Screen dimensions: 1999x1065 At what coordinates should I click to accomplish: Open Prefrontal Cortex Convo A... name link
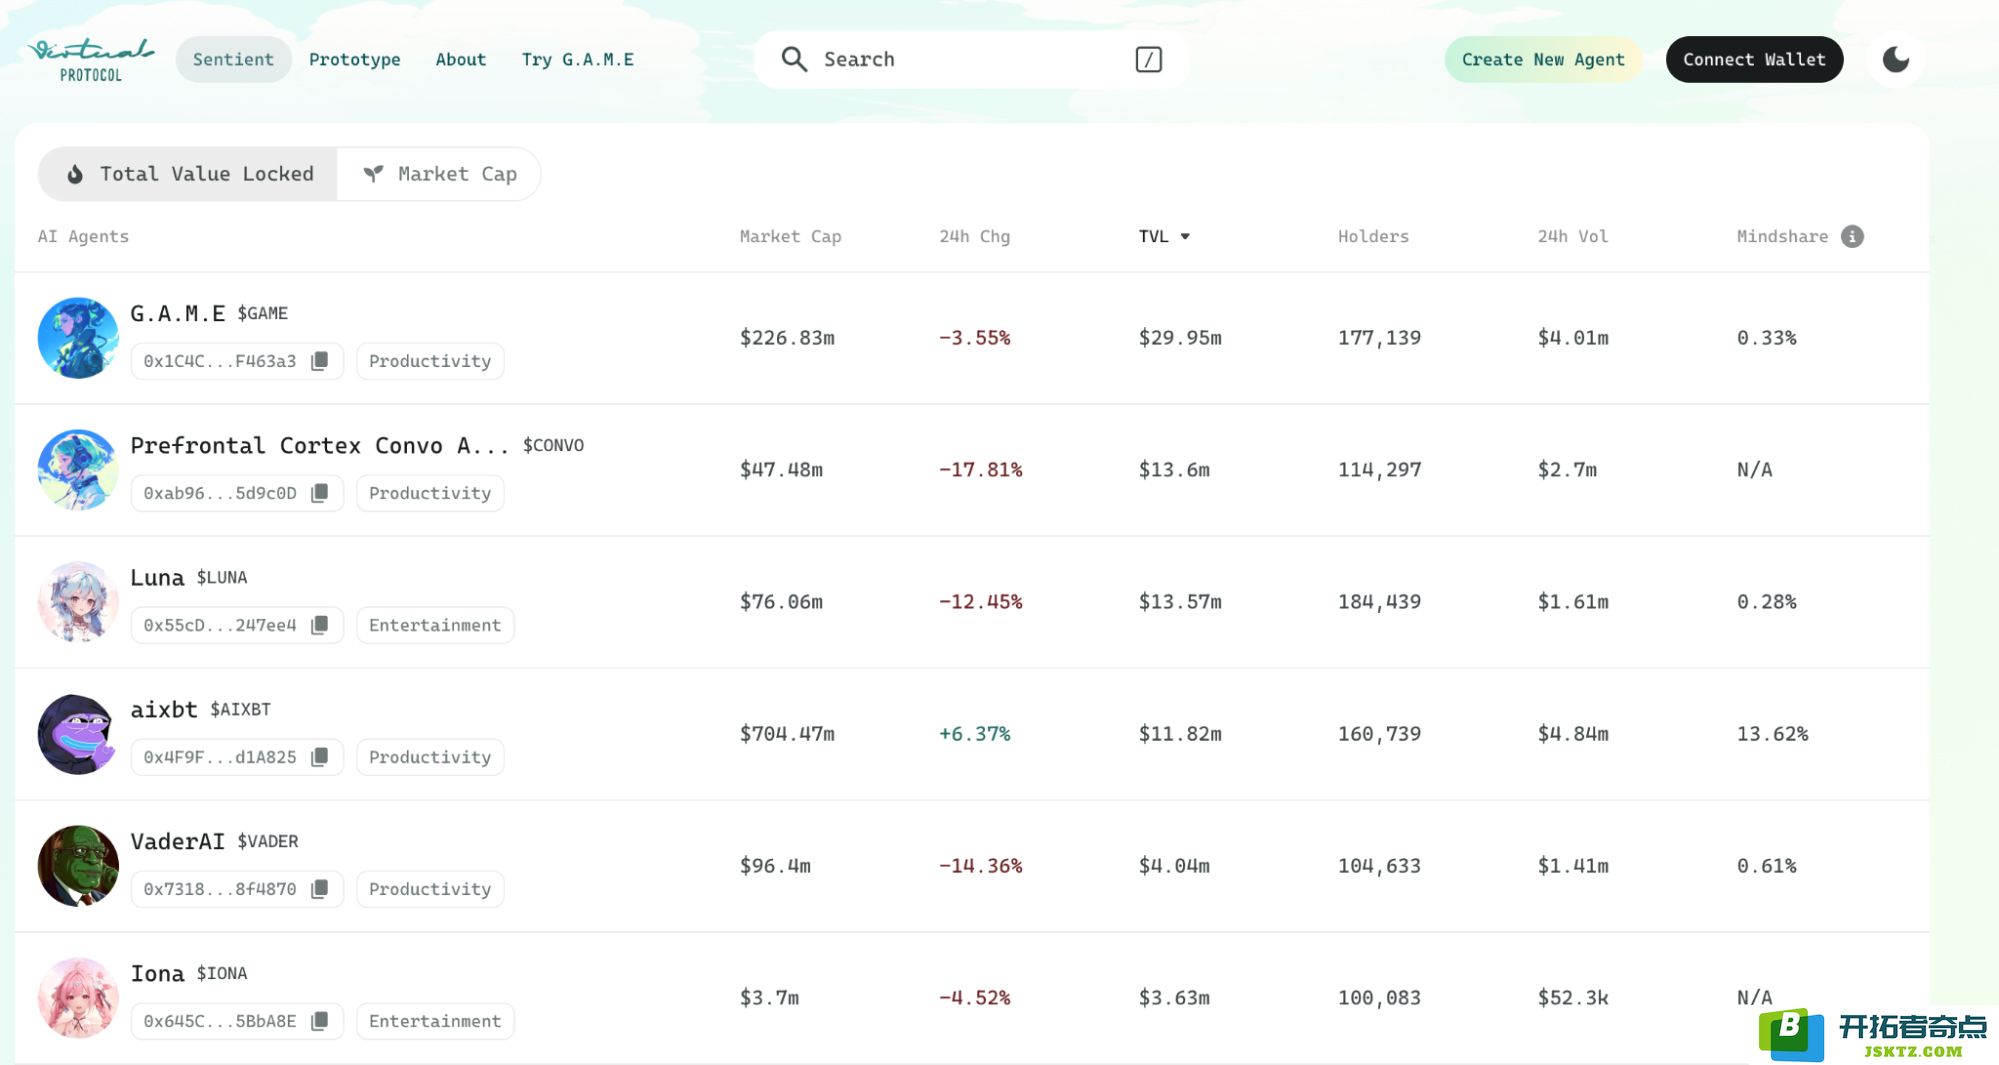(x=320, y=445)
